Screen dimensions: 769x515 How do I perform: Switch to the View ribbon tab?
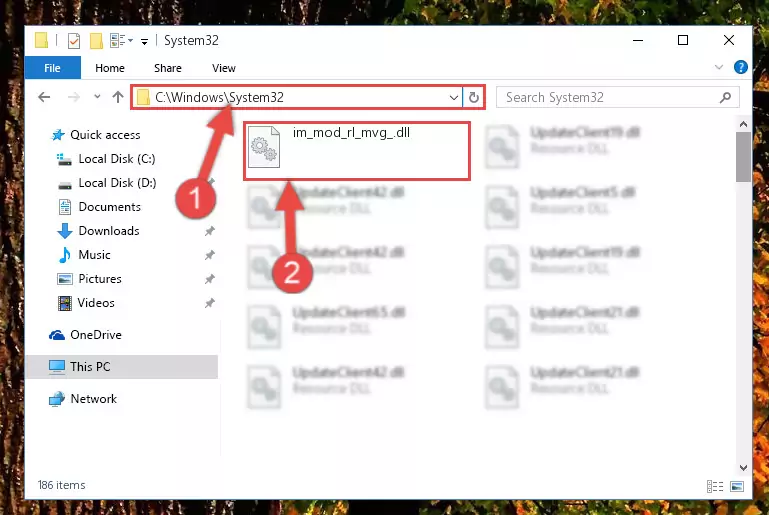pyautogui.click(x=224, y=68)
